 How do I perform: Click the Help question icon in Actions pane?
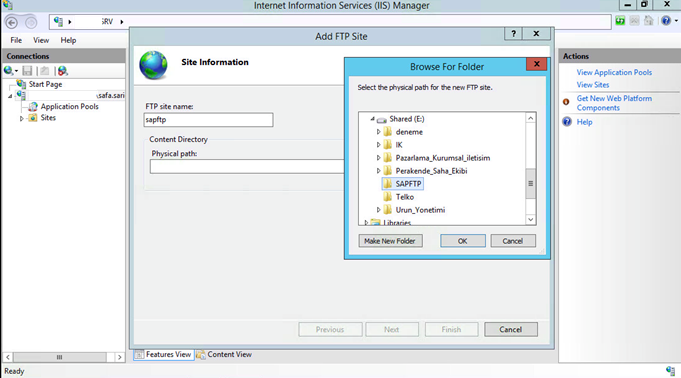coord(567,122)
